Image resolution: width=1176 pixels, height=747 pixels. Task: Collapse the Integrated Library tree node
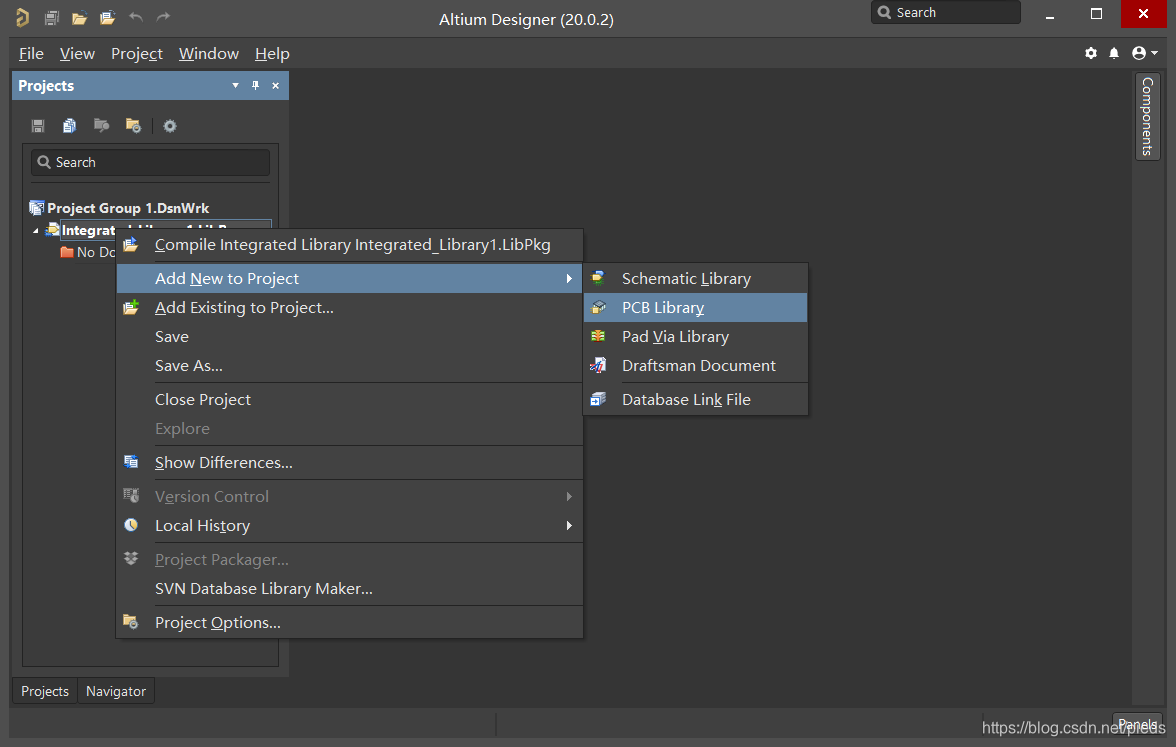pyautogui.click(x=37, y=231)
